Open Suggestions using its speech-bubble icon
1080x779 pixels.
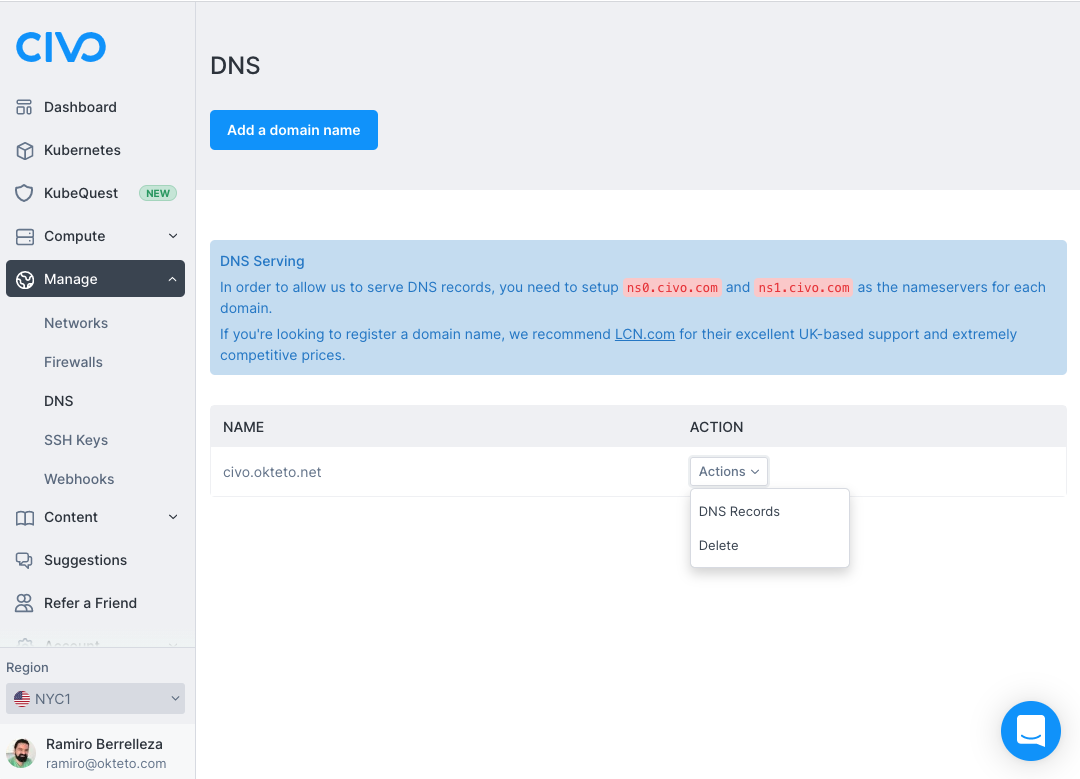24,560
